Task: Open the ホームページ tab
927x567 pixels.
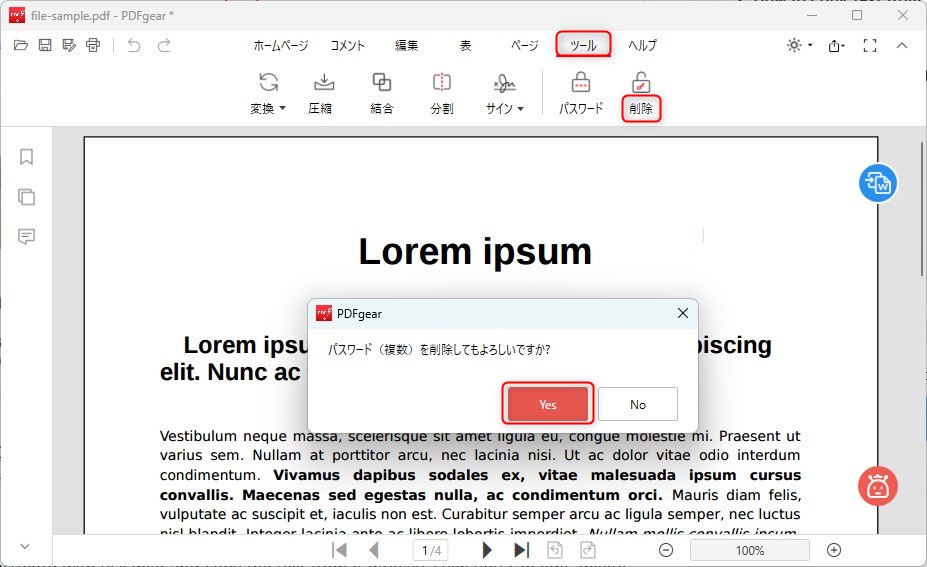Action: point(281,46)
